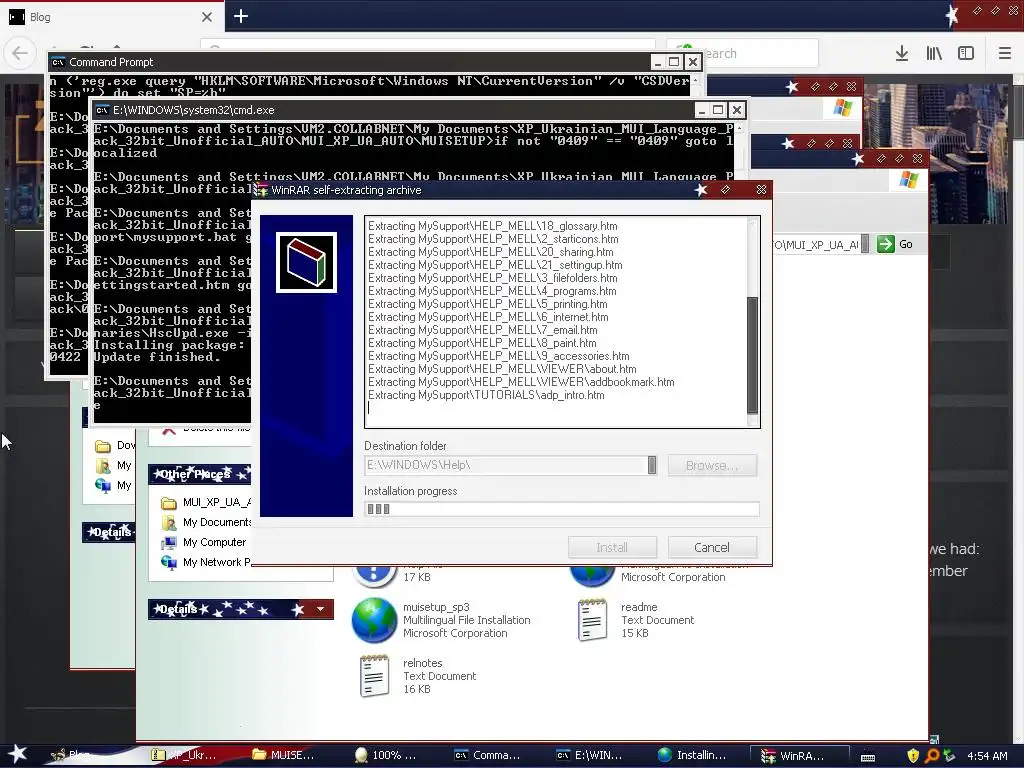Click the 'HELP_MELL\18_glossary.htm' log line
Viewport: 1024px width, 768px height.
(x=492, y=226)
